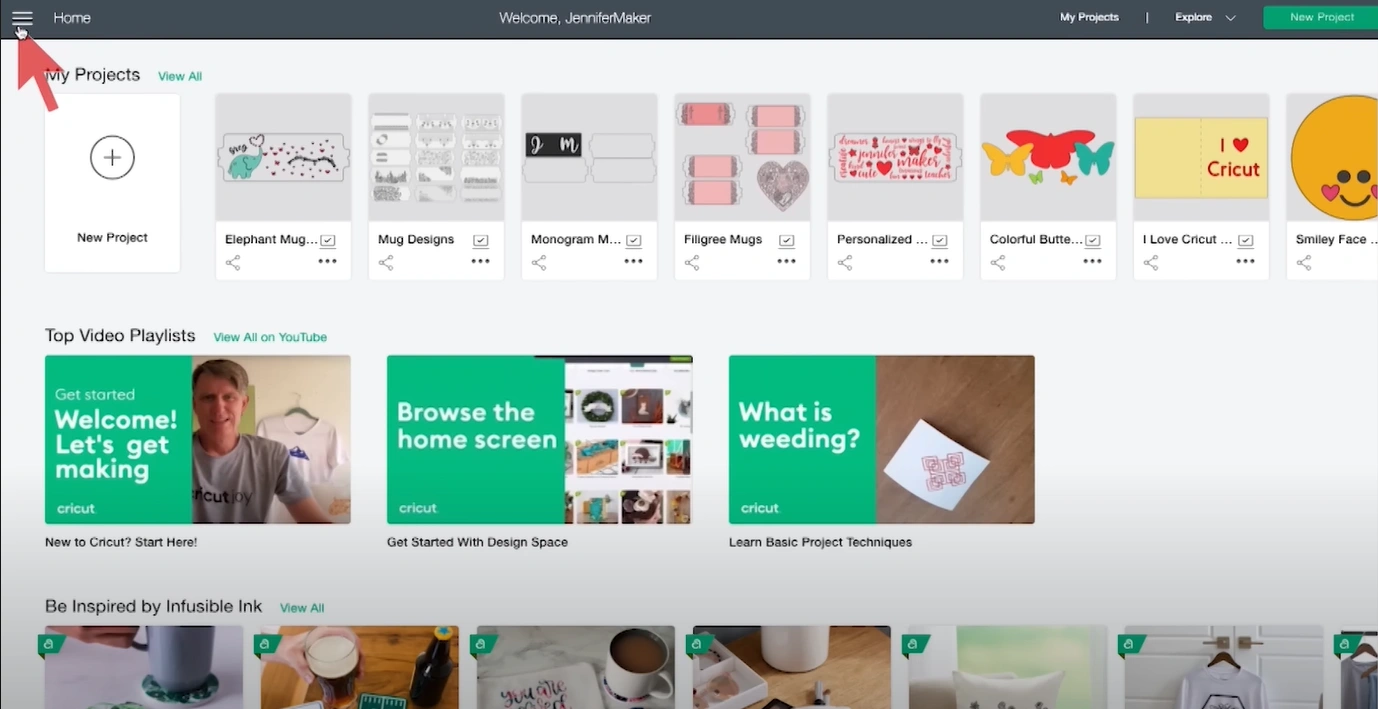Toggle the I Love Cricut checkbox
This screenshot has height=709, width=1378.
point(1246,240)
